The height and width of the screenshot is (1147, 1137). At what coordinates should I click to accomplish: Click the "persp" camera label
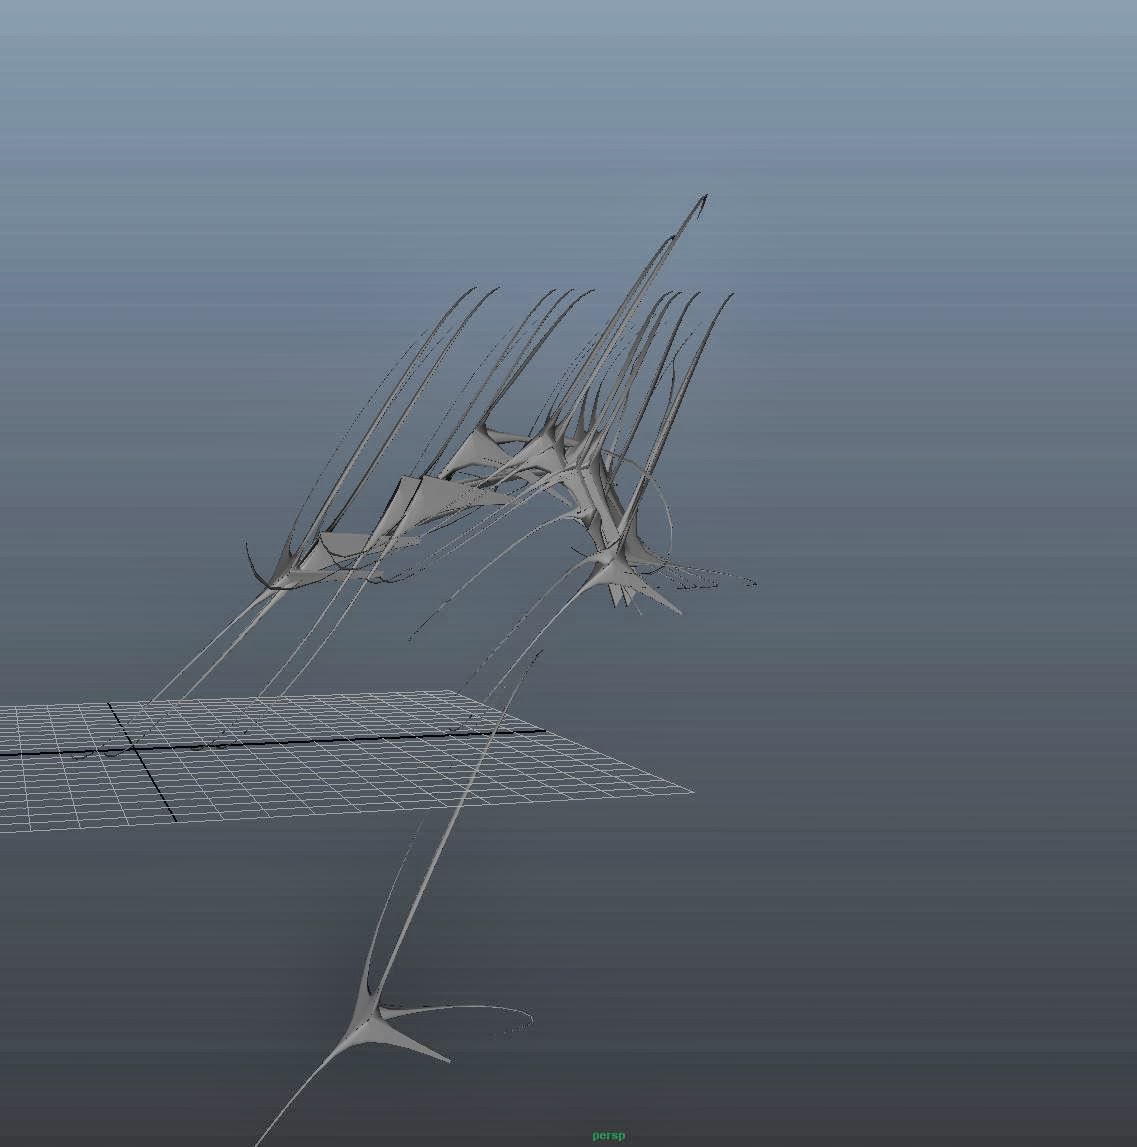click(609, 1136)
